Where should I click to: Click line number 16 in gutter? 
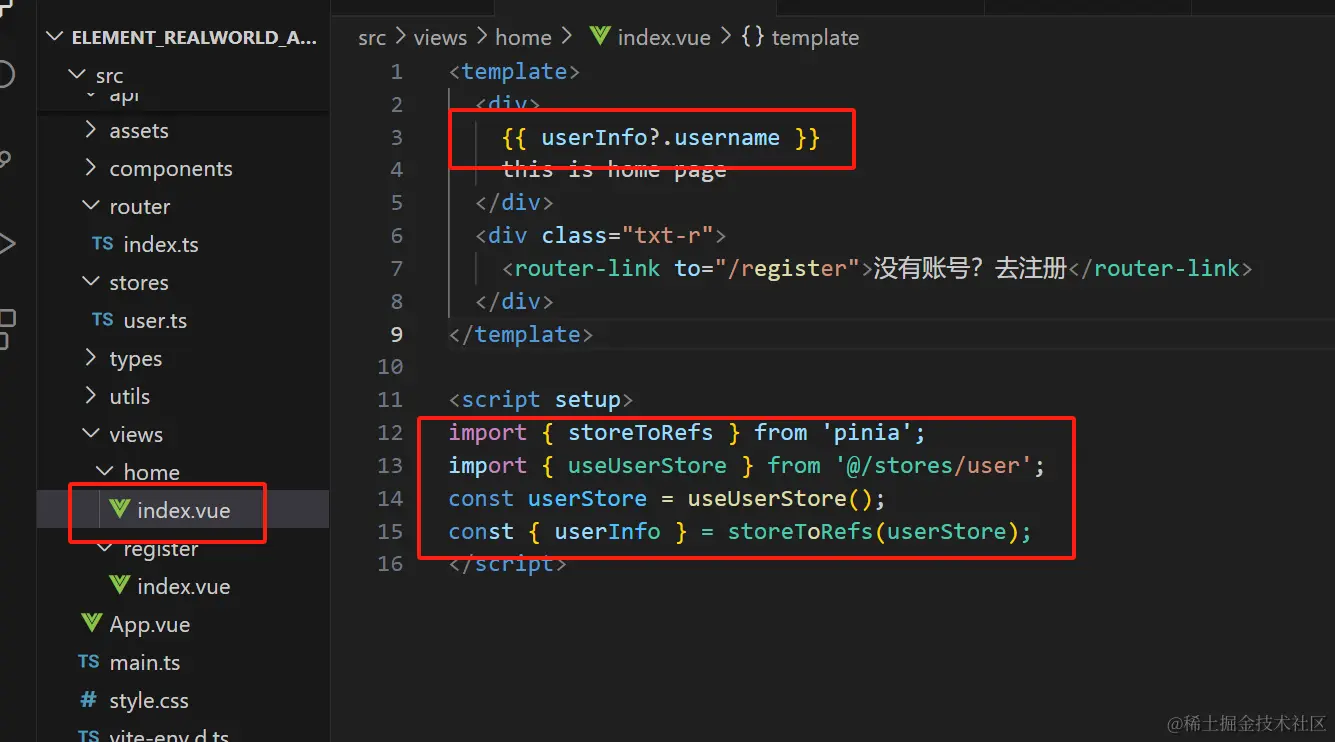point(390,564)
